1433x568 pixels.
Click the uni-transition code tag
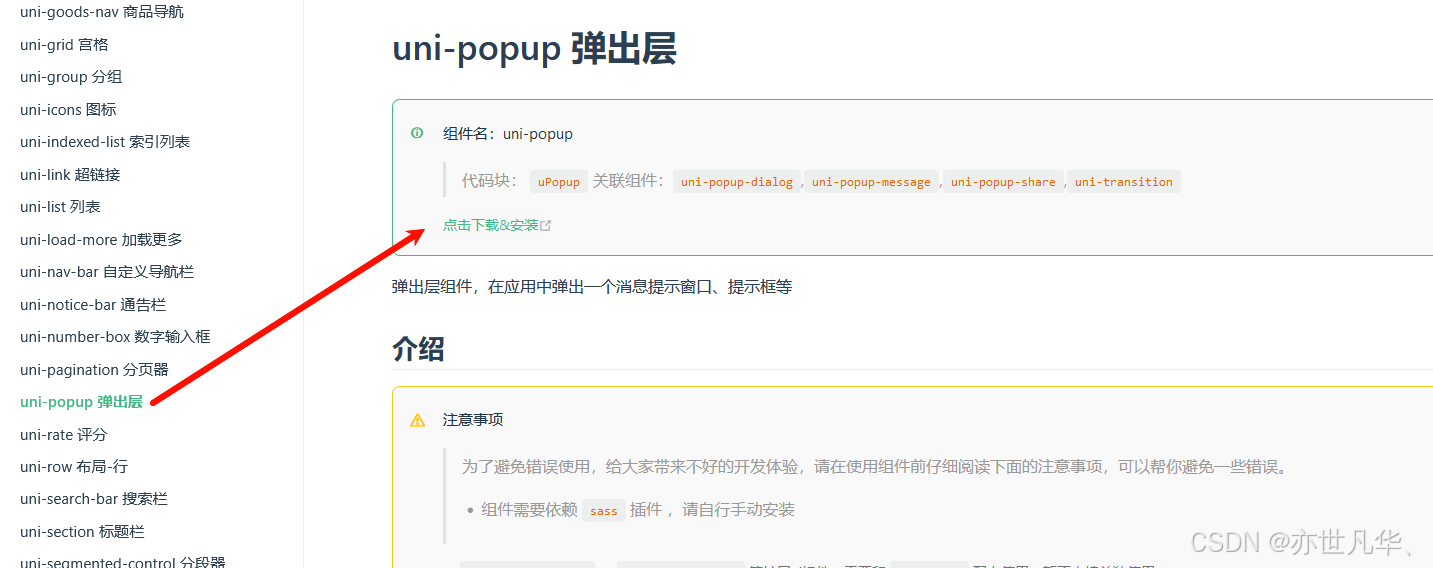1124,182
